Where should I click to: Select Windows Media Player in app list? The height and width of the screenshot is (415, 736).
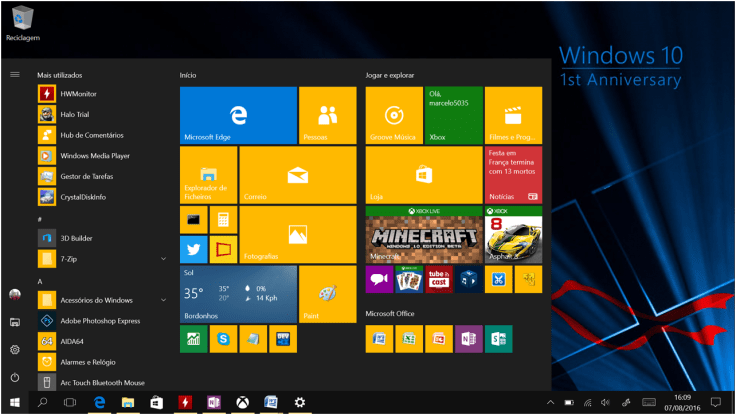pyautogui.click(x=94, y=156)
